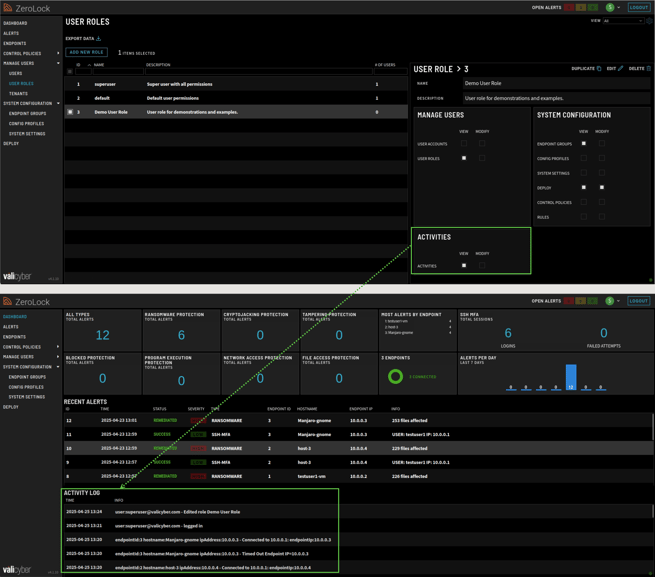This screenshot has height=577, width=655.
Task: Enable Config Profiles Modify permission
Action: click(602, 158)
